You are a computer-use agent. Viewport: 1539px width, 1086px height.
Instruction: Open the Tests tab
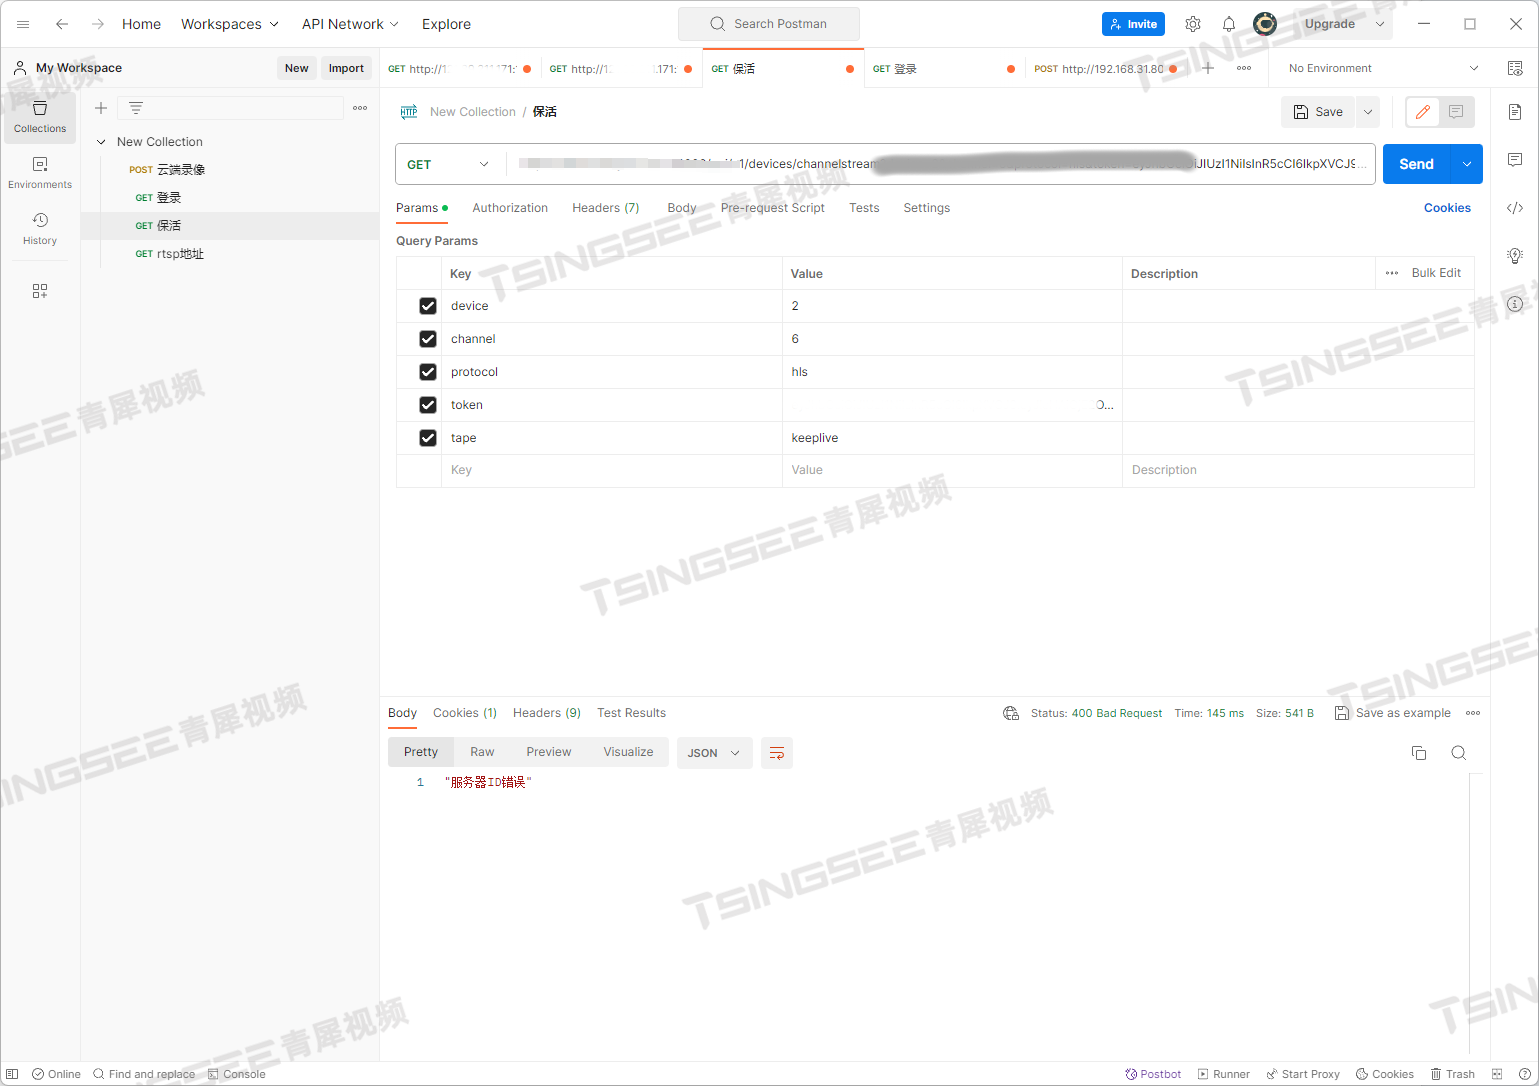click(864, 208)
